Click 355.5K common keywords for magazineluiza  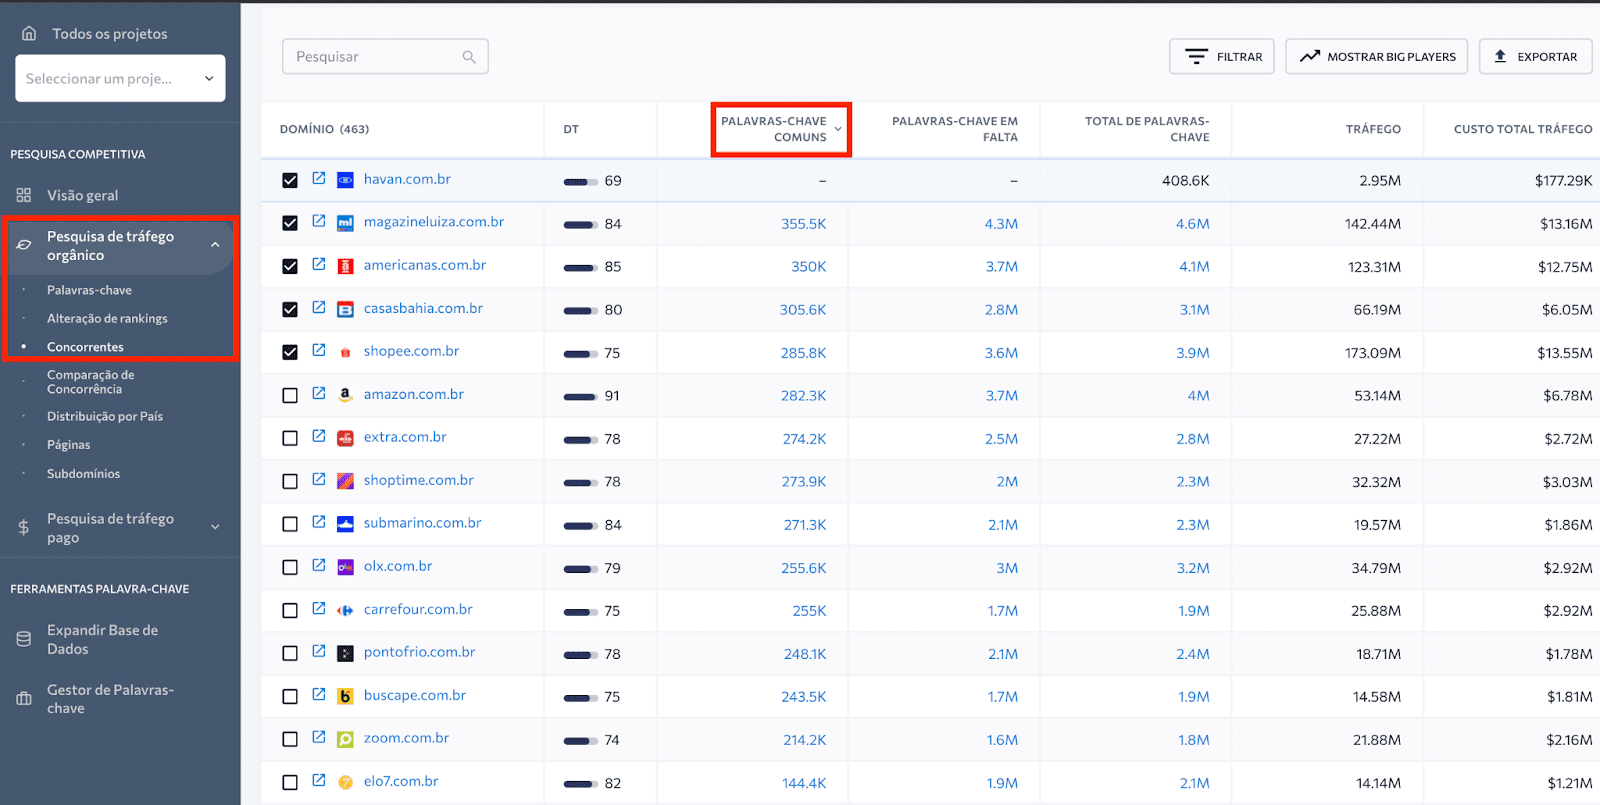pyautogui.click(x=804, y=224)
